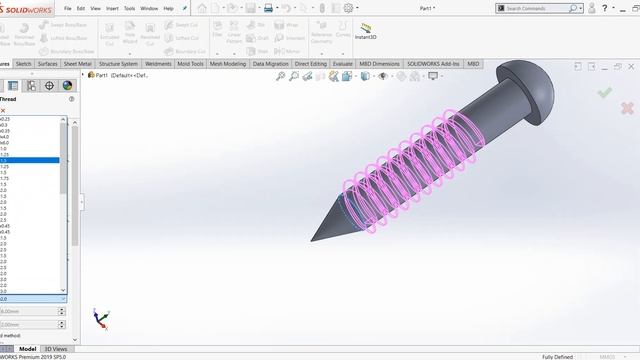Click the stepper beside the 6.00mm field

click(x=62, y=311)
